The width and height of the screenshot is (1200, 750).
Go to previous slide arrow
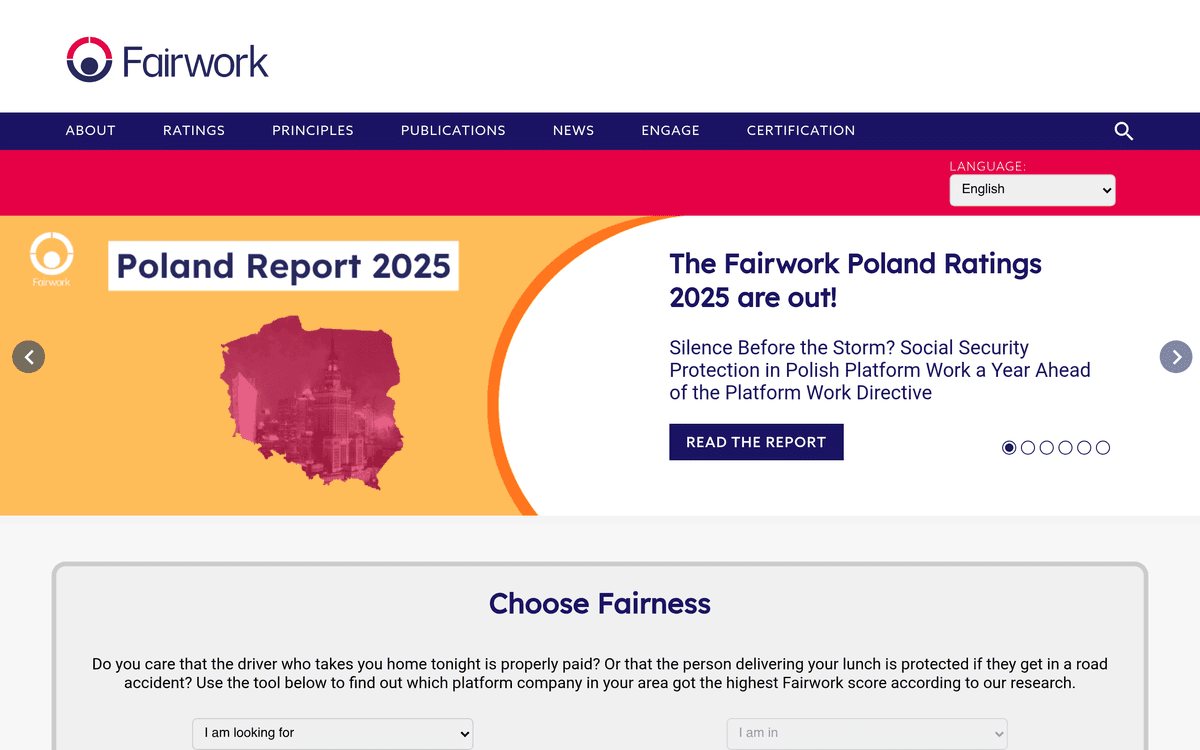pos(29,357)
